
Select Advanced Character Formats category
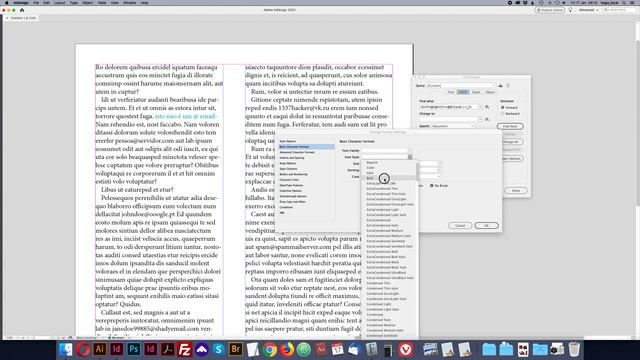pos(297,152)
